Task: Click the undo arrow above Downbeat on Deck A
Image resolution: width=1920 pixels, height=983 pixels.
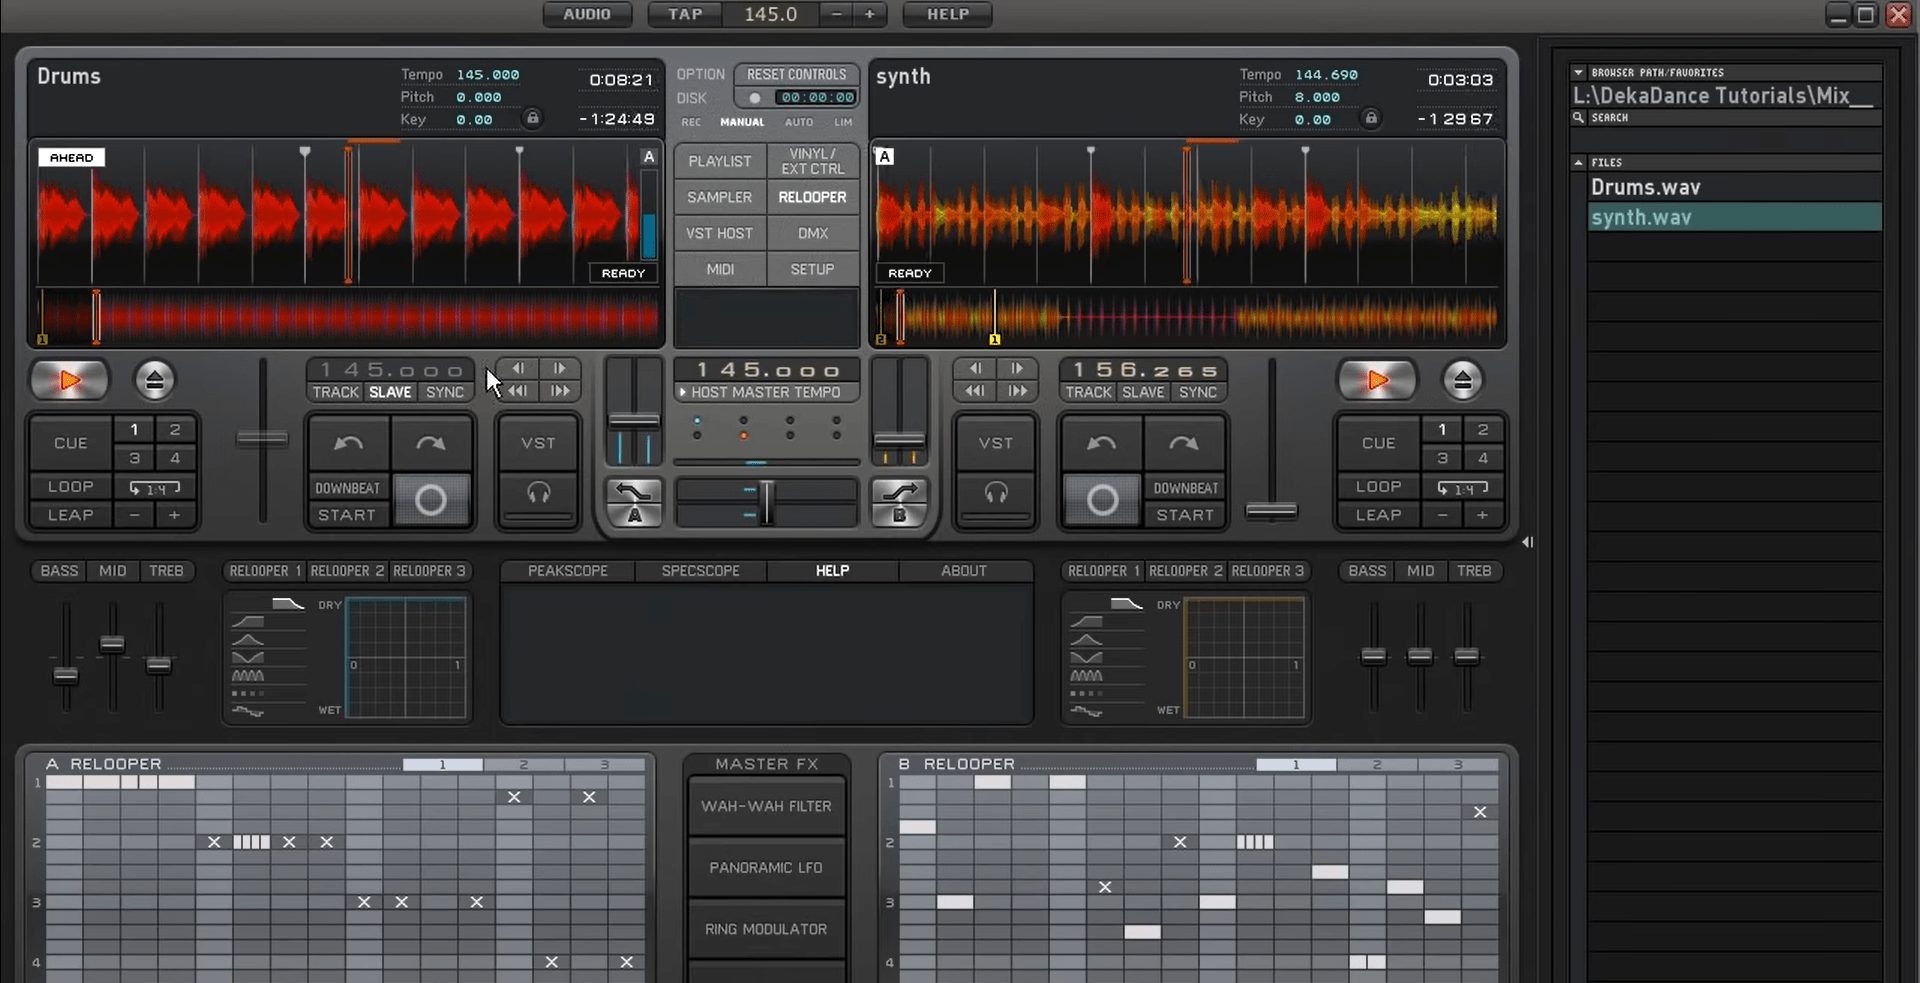Action: (x=347, y=443)
